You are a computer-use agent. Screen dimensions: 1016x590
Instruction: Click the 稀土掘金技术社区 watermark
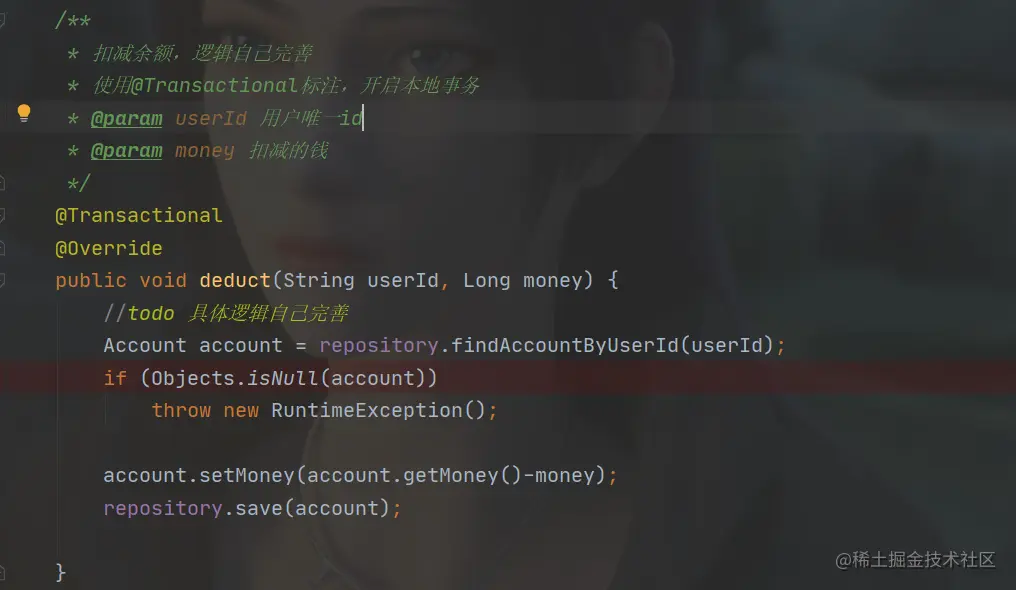(915, 560)
